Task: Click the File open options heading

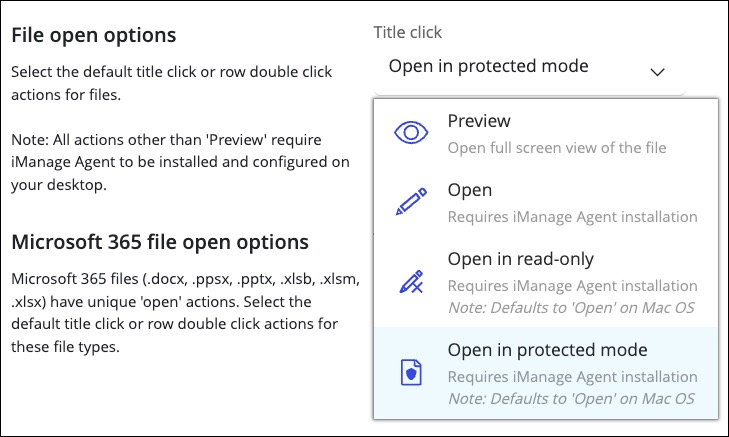Action: pos(94,35)
